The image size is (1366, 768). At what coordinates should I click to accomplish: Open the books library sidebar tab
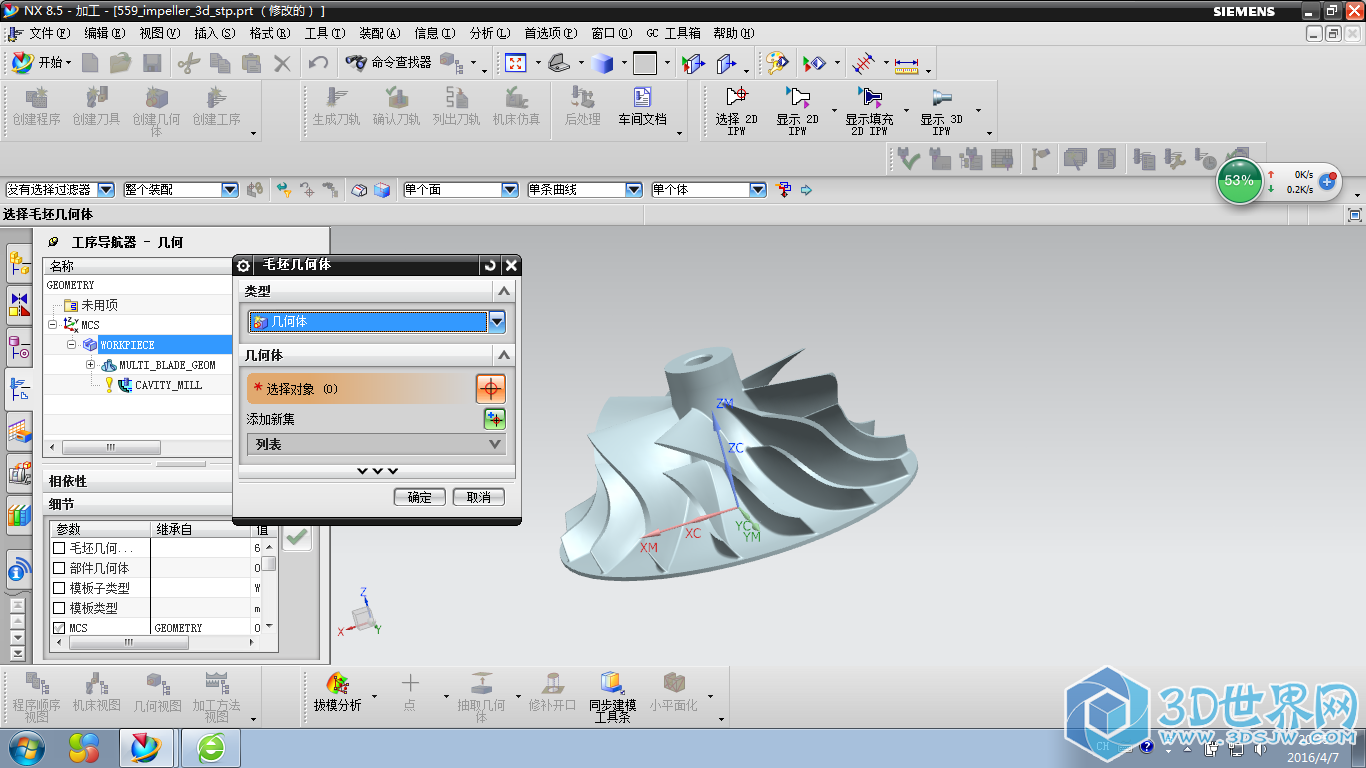tap(18, 516)
